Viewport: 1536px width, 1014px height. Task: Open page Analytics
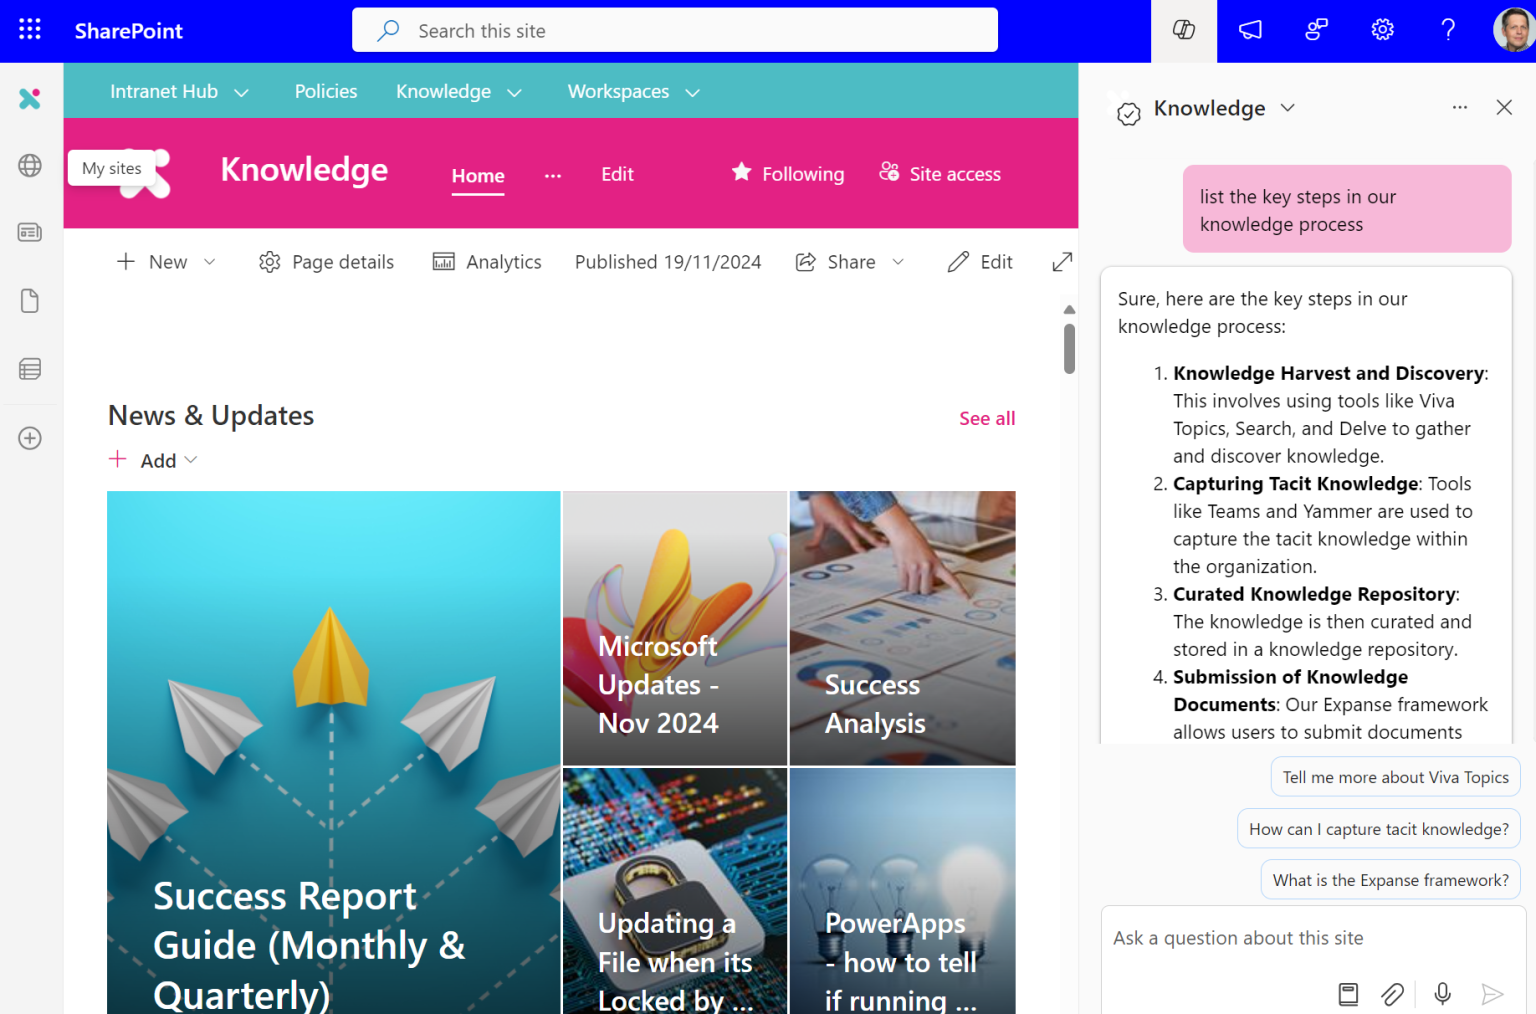[x=487, y=262]
